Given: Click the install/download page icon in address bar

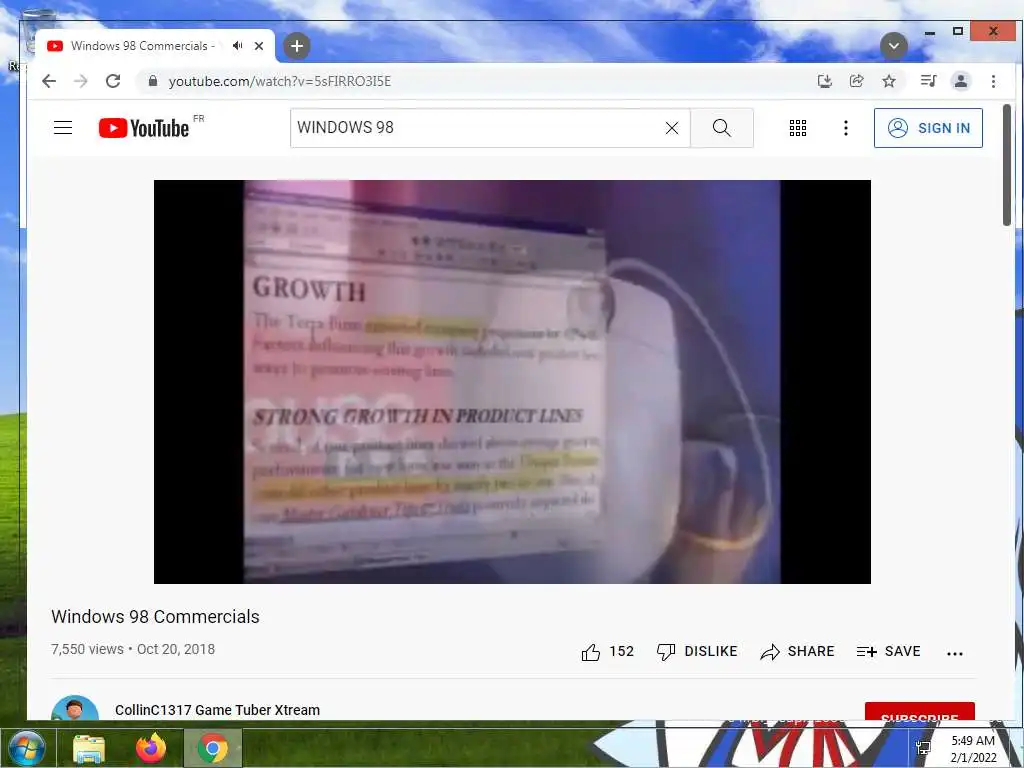Looking at the screenshot, I should click(825, 81).
